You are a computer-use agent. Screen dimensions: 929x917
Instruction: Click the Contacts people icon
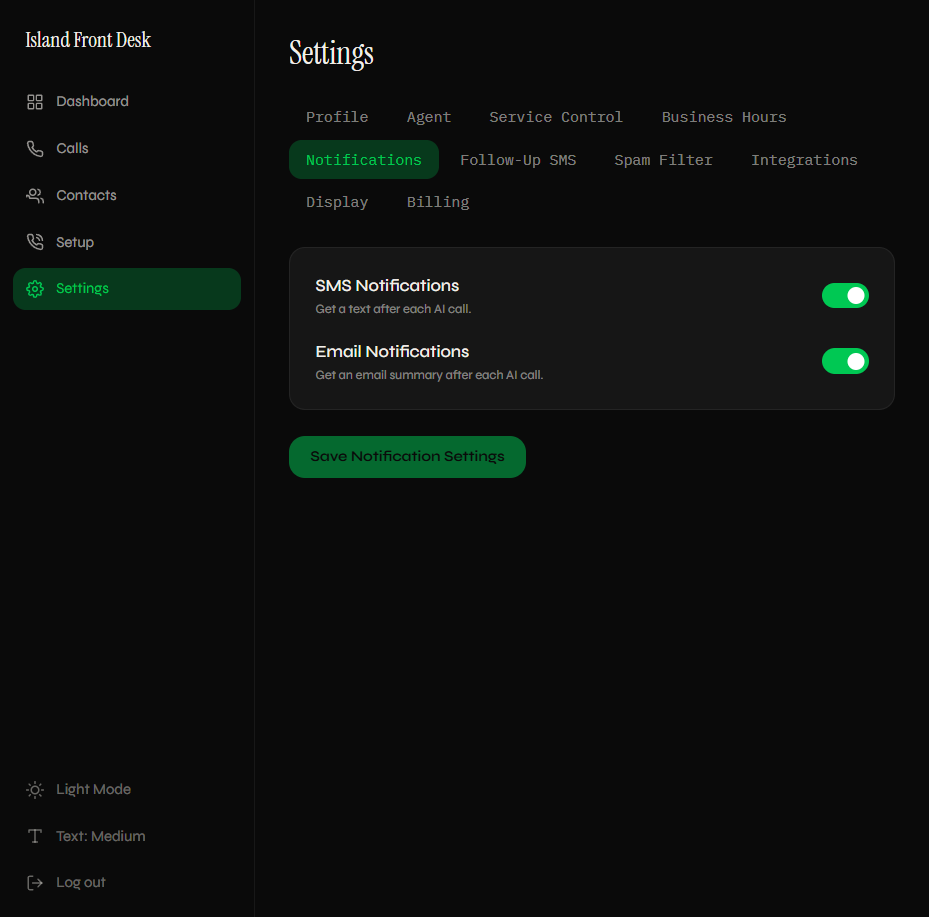34,195
